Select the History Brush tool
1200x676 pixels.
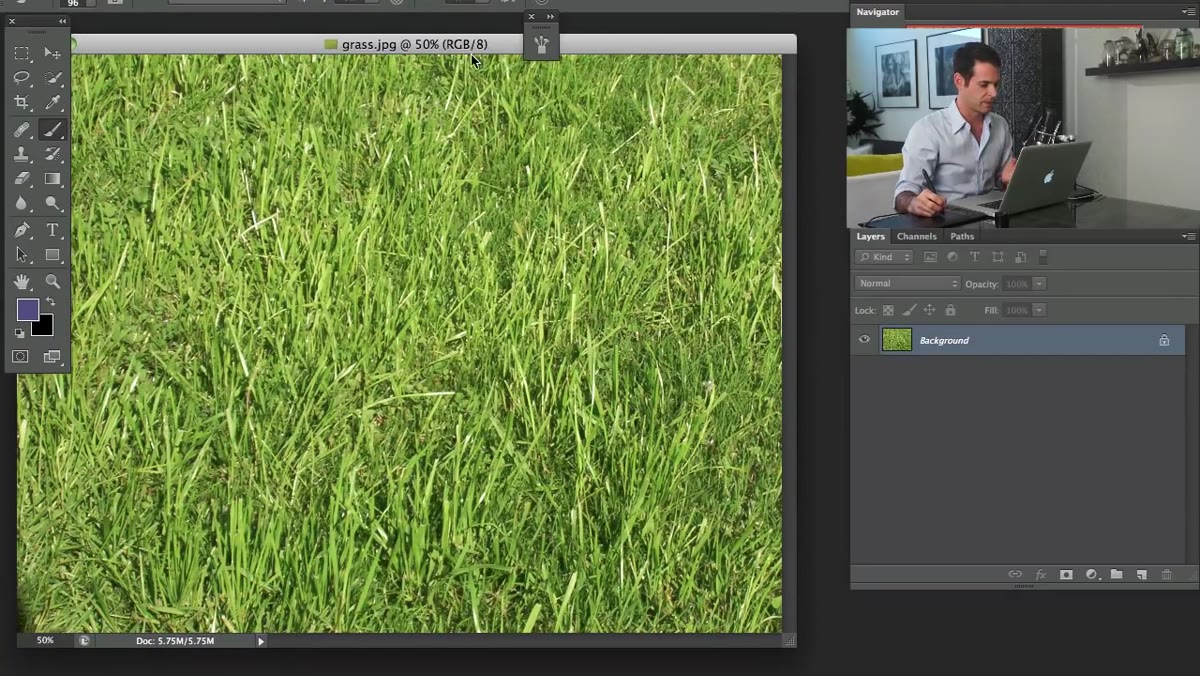tap(52, 154)
